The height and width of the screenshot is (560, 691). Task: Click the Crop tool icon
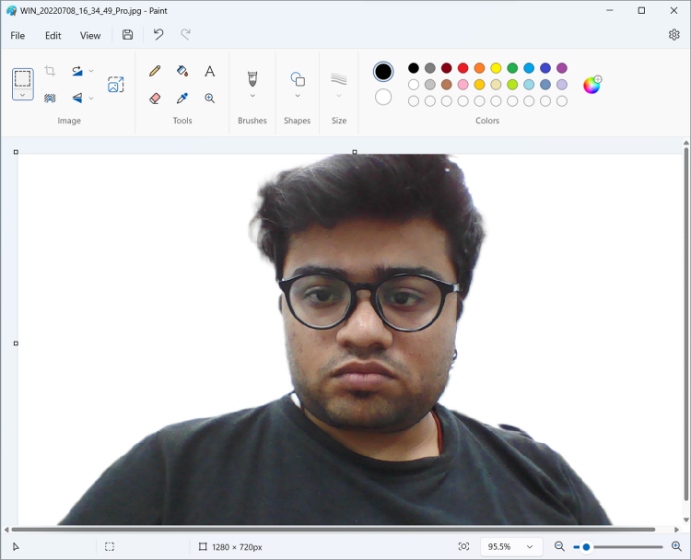(x=50, y=70)
